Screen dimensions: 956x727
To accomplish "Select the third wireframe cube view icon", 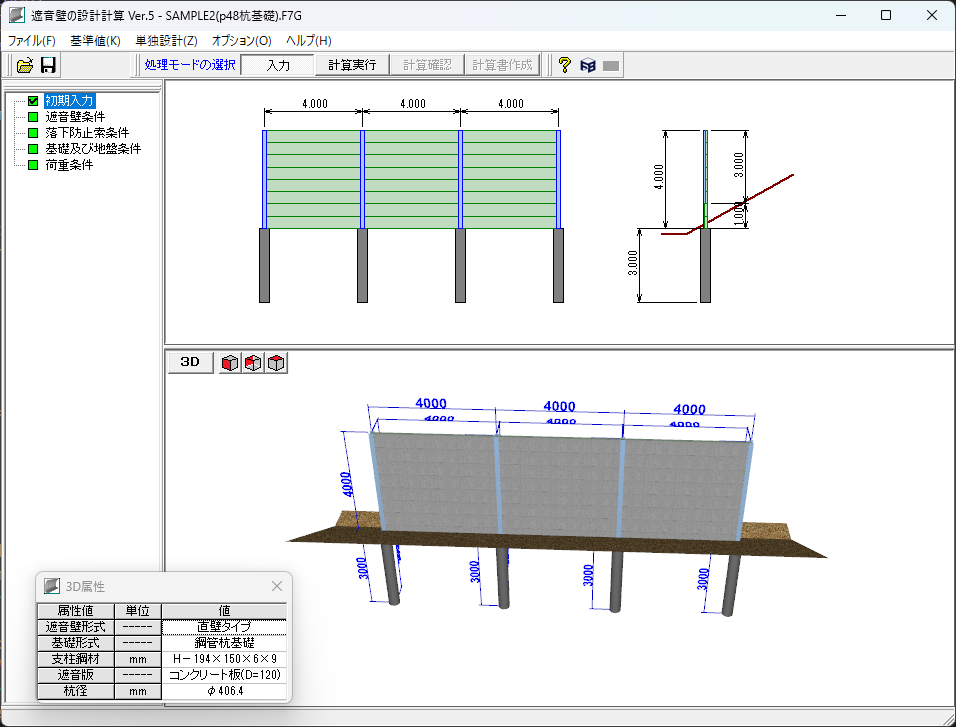I will (276, 363).
